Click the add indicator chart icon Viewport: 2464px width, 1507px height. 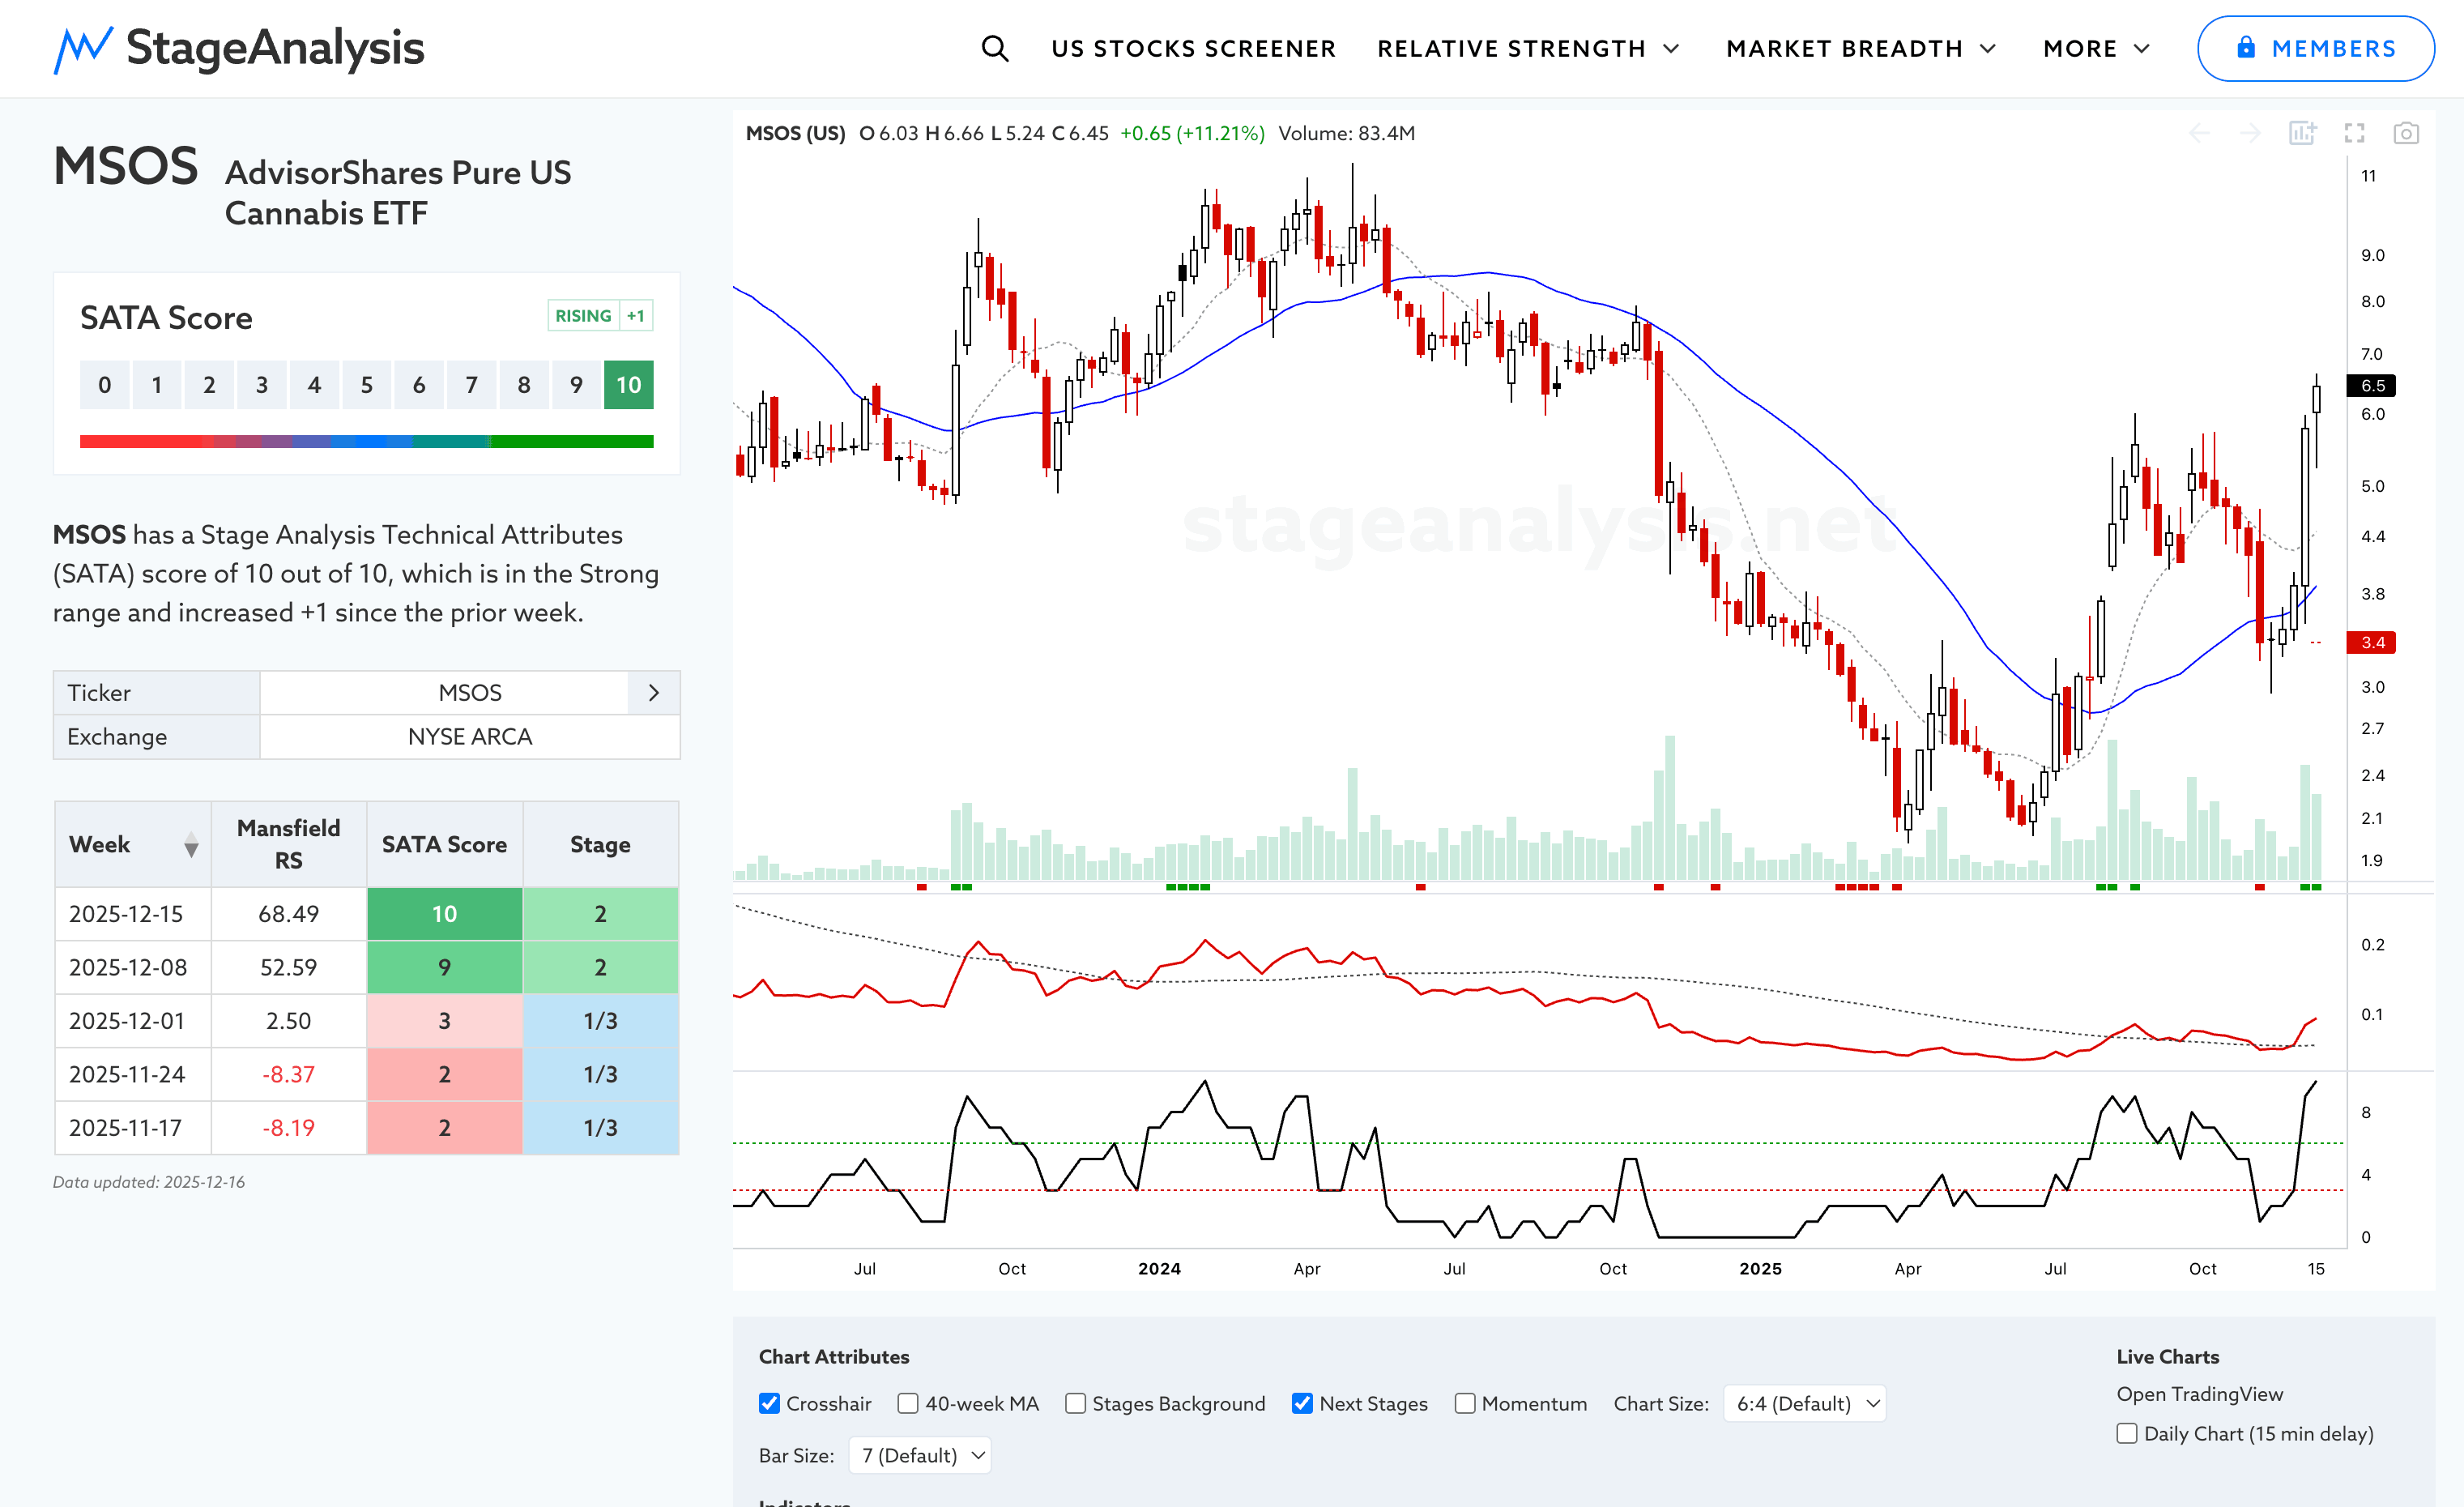point(2302,133)
